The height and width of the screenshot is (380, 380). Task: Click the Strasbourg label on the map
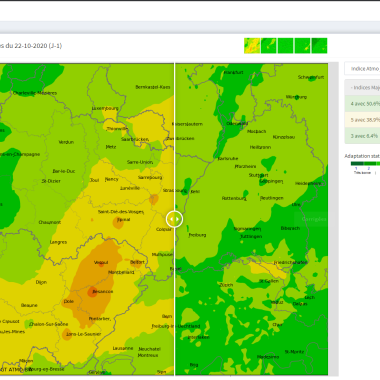pyautogui.click(x=175, y=190)
